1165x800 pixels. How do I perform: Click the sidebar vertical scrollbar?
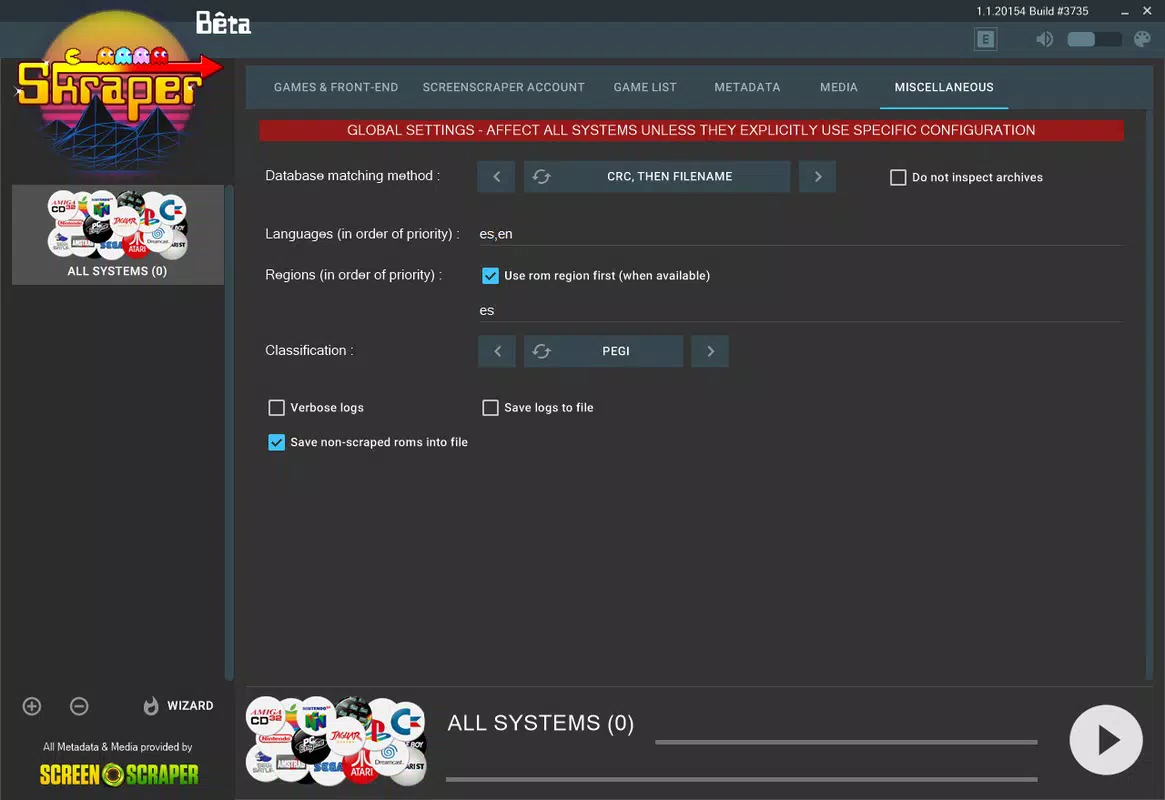coord(229,432)
